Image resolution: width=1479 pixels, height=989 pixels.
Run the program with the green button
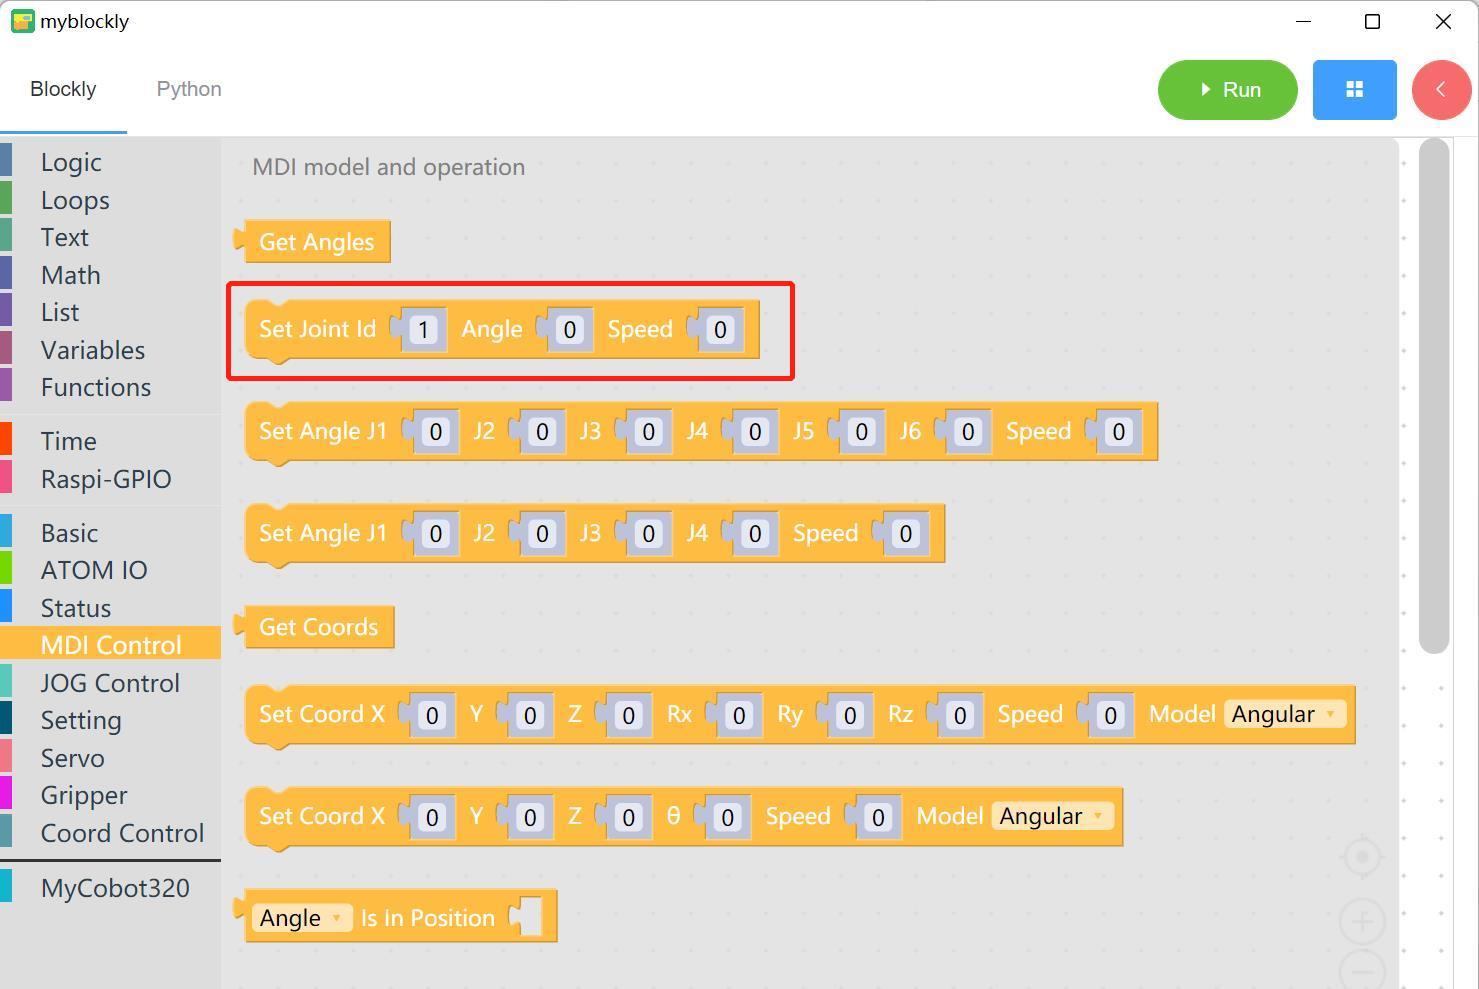1227,90
